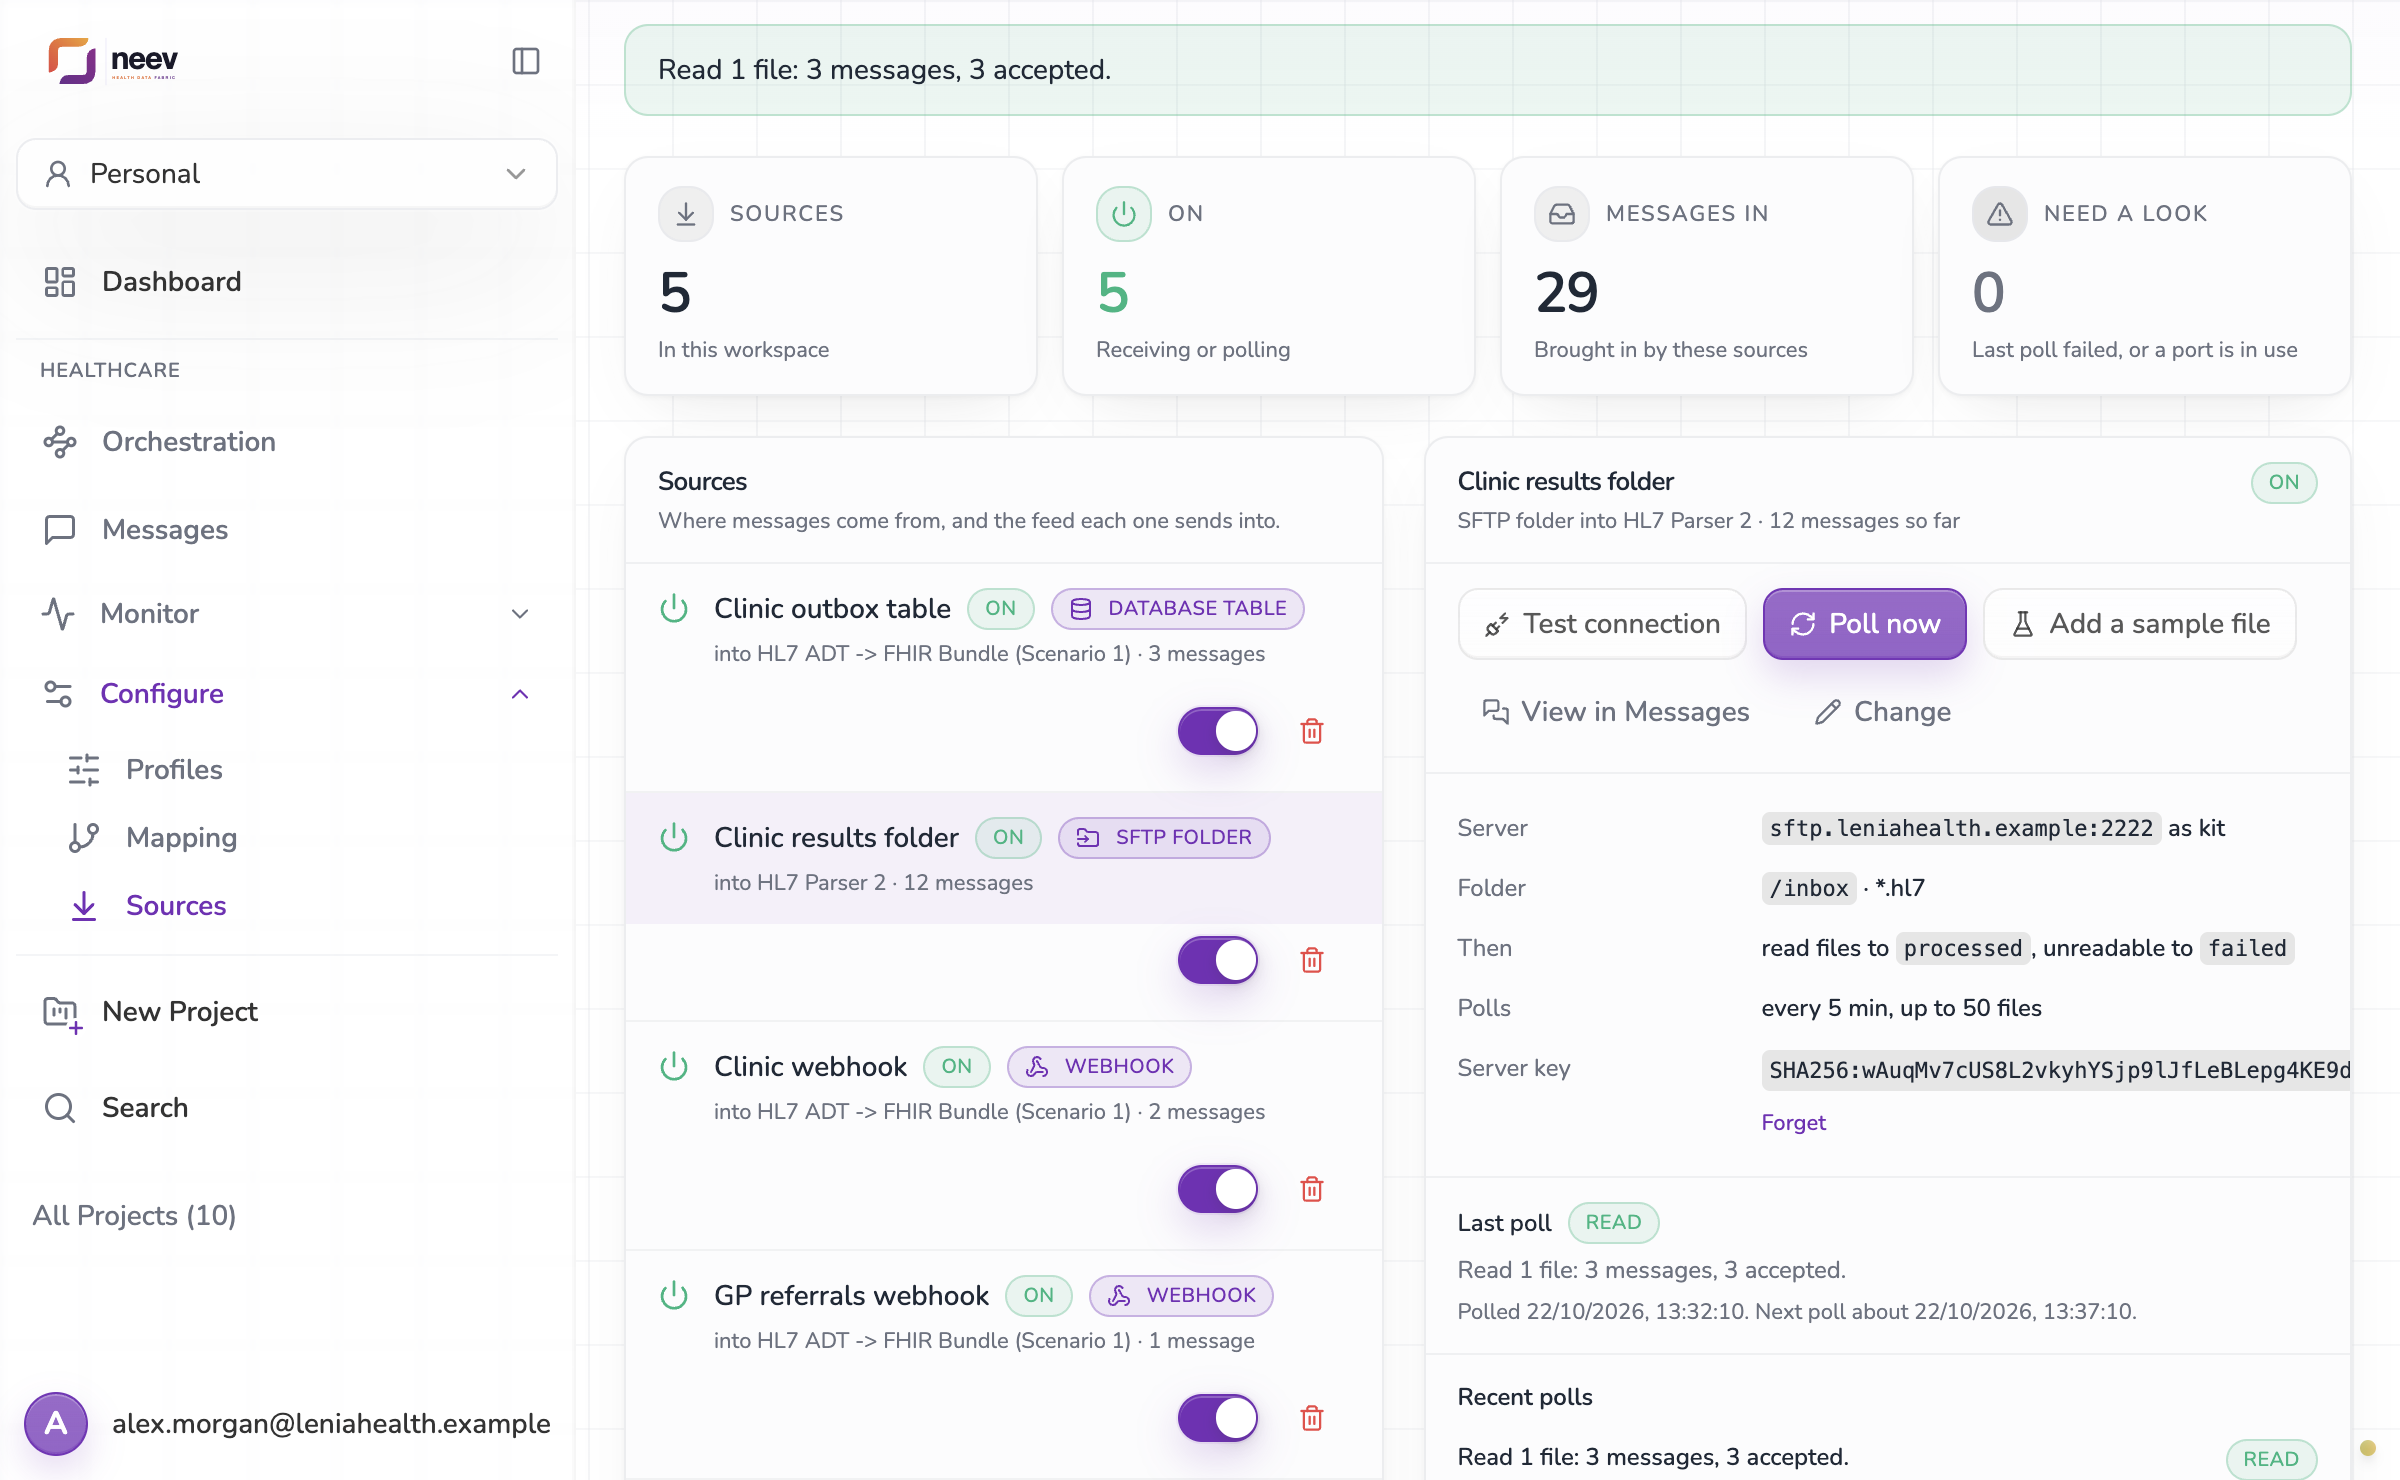Image resolution: width=2400 pixels, height=1480 pixels.
Task: Open All Projects (10)
Action: (x=135, y=1216)
